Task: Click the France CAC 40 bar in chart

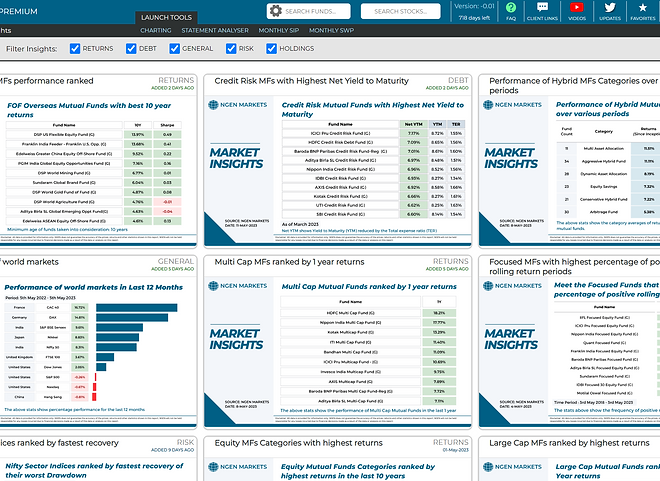Action: click(x=136, y=308)
